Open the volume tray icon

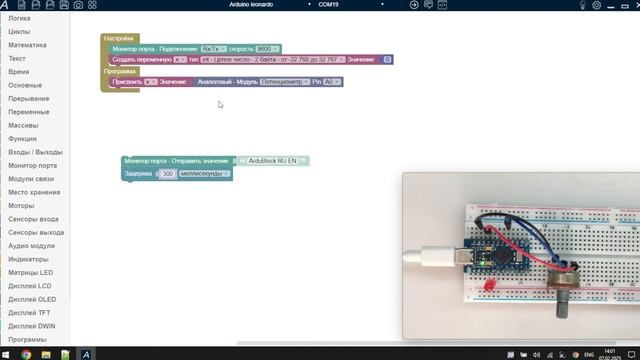coord(536,355)
